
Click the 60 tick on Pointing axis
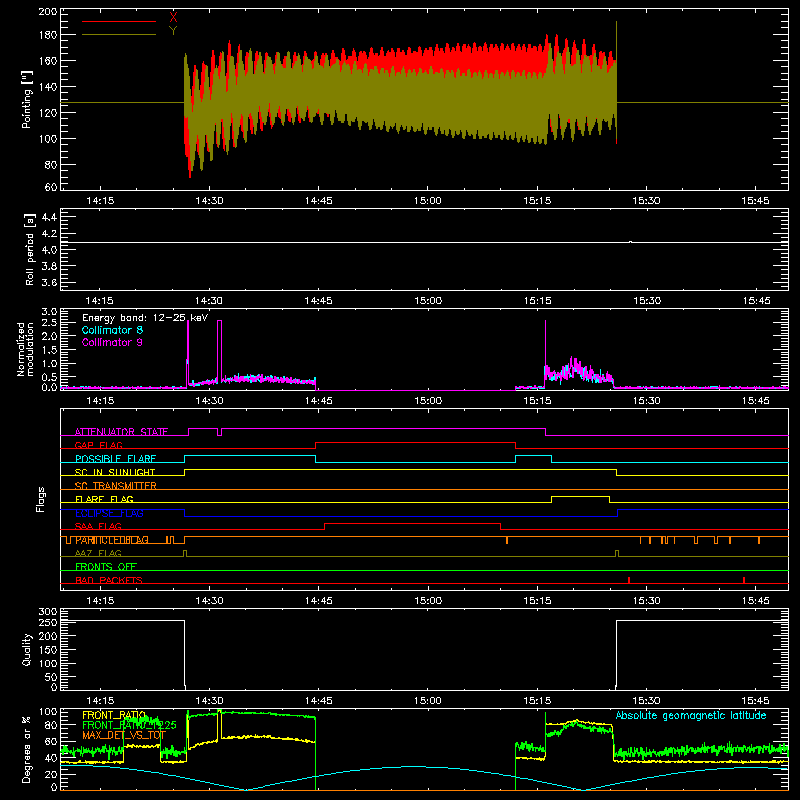pyautogui.click(x=51, y=187)
